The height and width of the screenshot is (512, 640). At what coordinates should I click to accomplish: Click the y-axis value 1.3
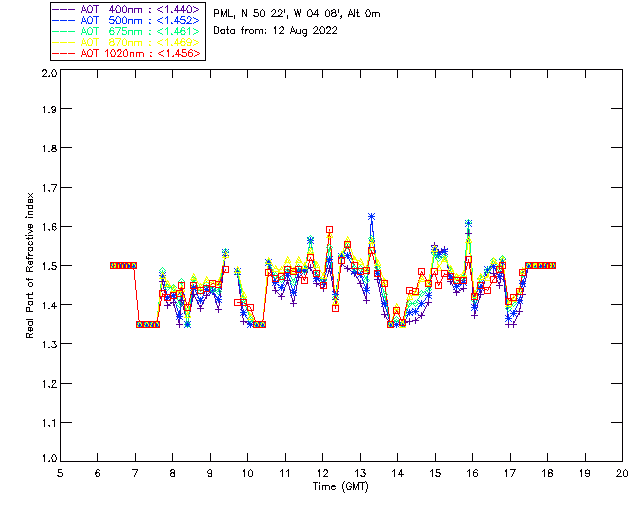(49, 345)
